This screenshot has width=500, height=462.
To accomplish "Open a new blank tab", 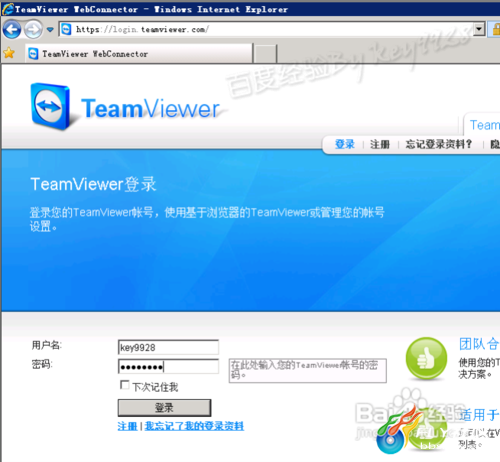I will click(x=265, y=54).
